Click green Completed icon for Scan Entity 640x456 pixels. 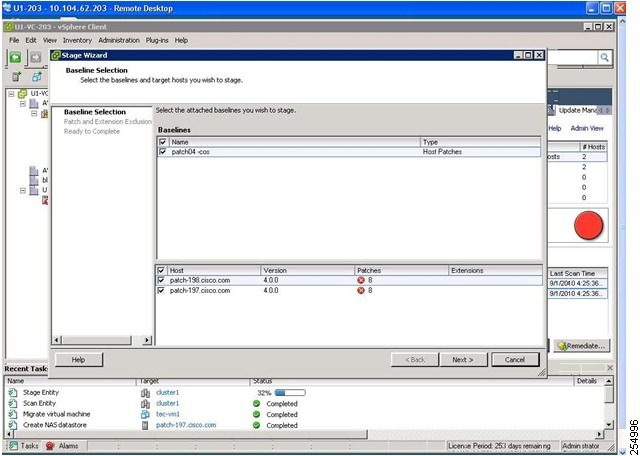[256, 403]
